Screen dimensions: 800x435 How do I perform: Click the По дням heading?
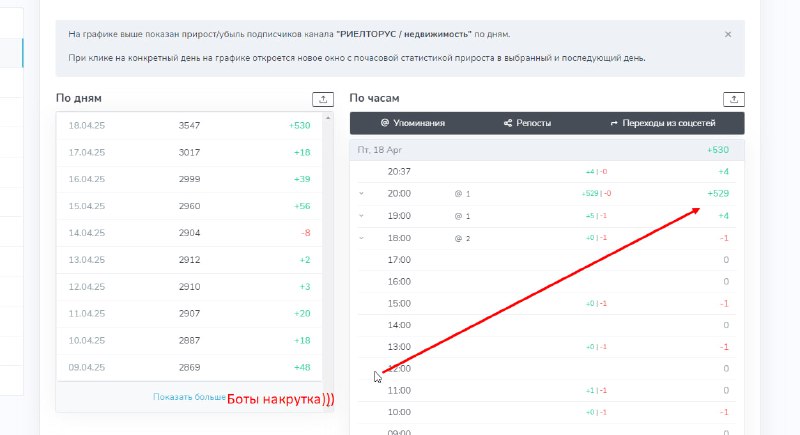(x=79, y=98)
